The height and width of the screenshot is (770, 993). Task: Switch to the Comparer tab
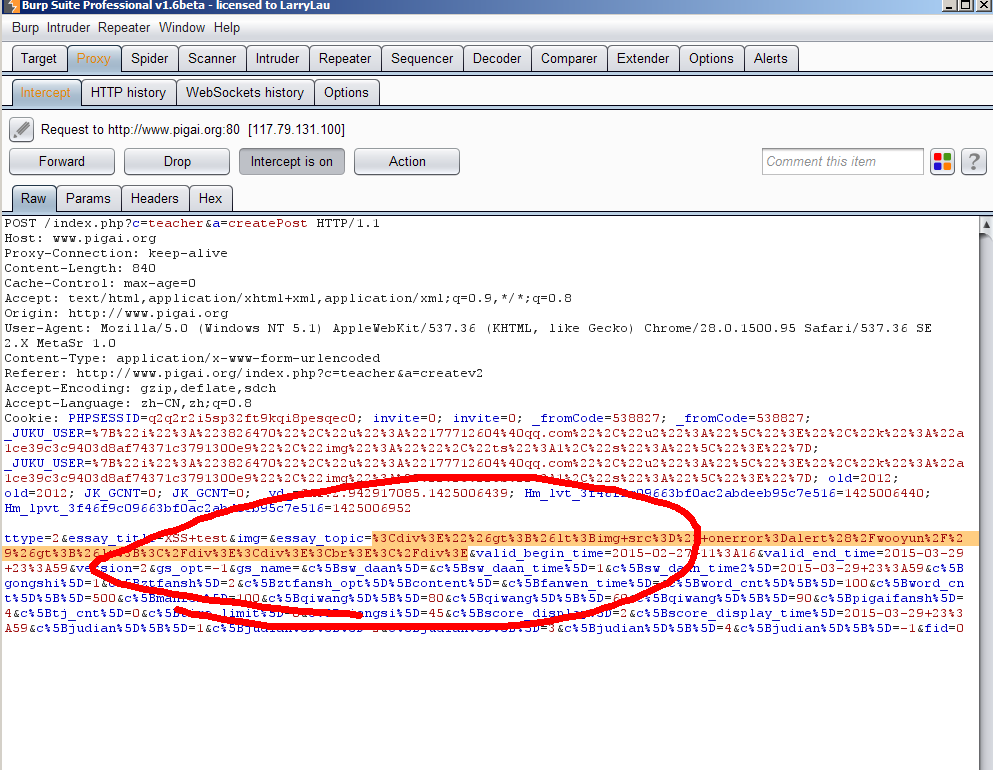click(x=569, y=58)
